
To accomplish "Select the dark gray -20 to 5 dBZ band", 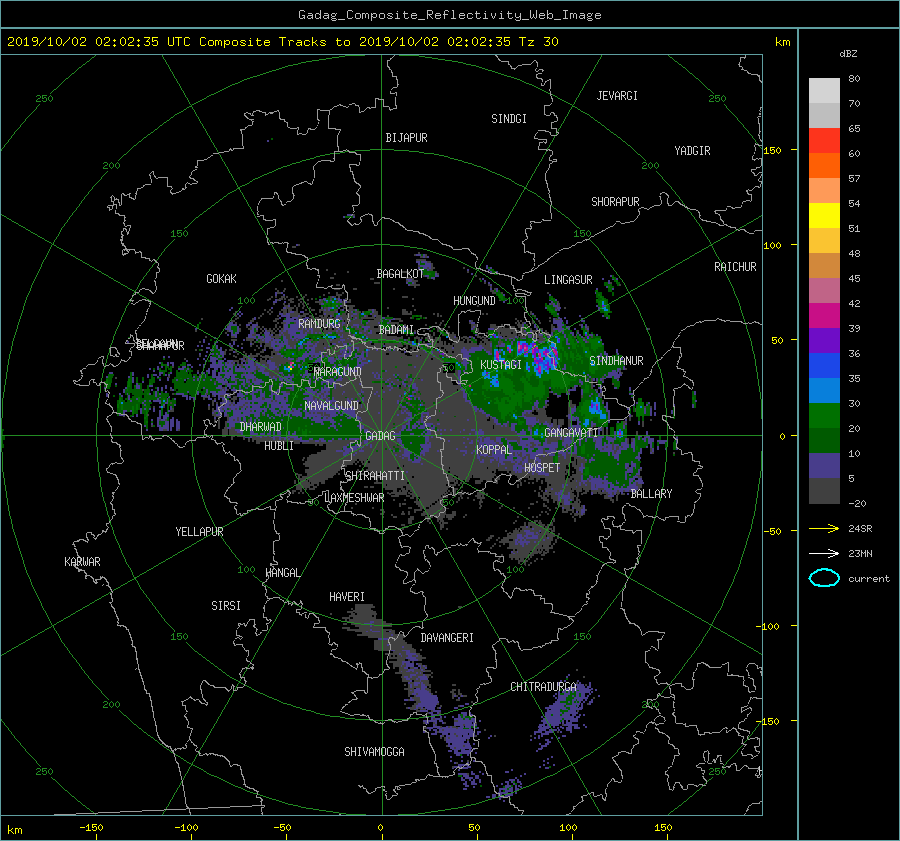I will click(824, 490).
